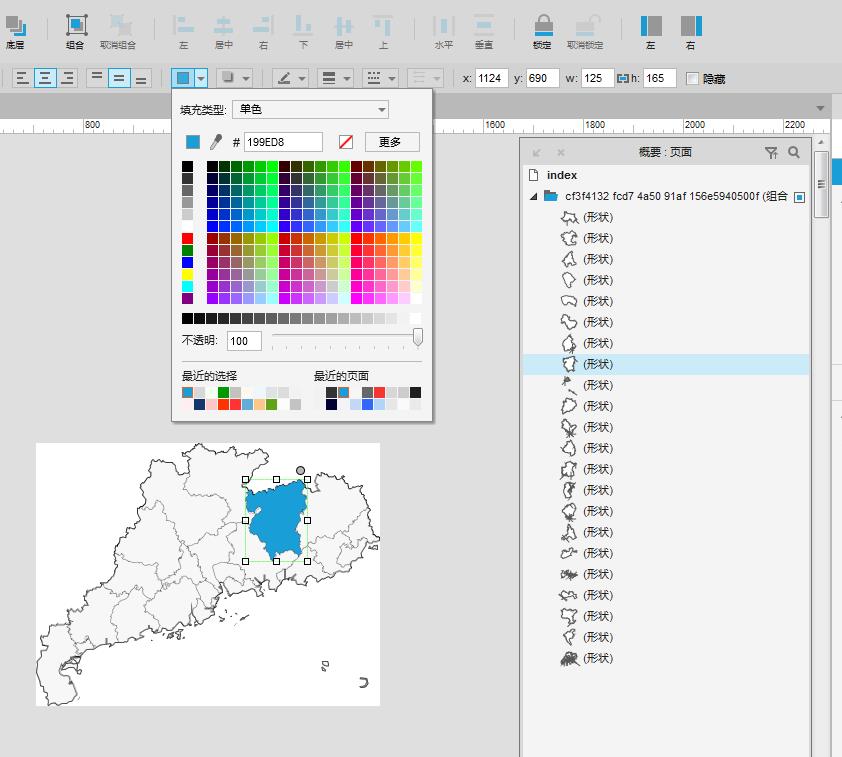
Task: Distribute shapes horizontally via 水平 icon
Action: pos(441,24)
